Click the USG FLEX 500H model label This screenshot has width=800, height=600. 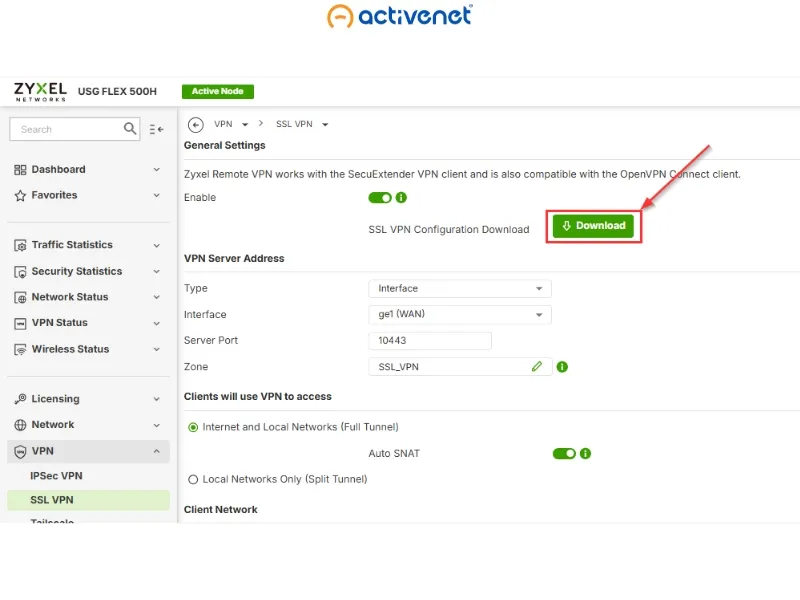(x=117, y=91)
